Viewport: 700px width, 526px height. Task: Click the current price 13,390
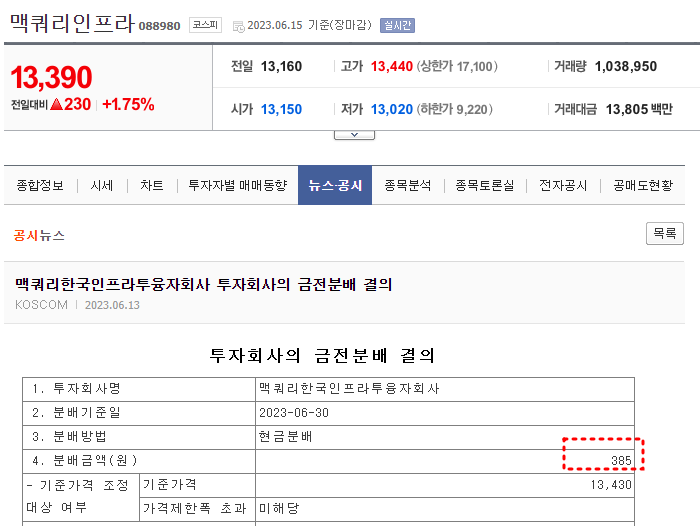click(51, 77)
